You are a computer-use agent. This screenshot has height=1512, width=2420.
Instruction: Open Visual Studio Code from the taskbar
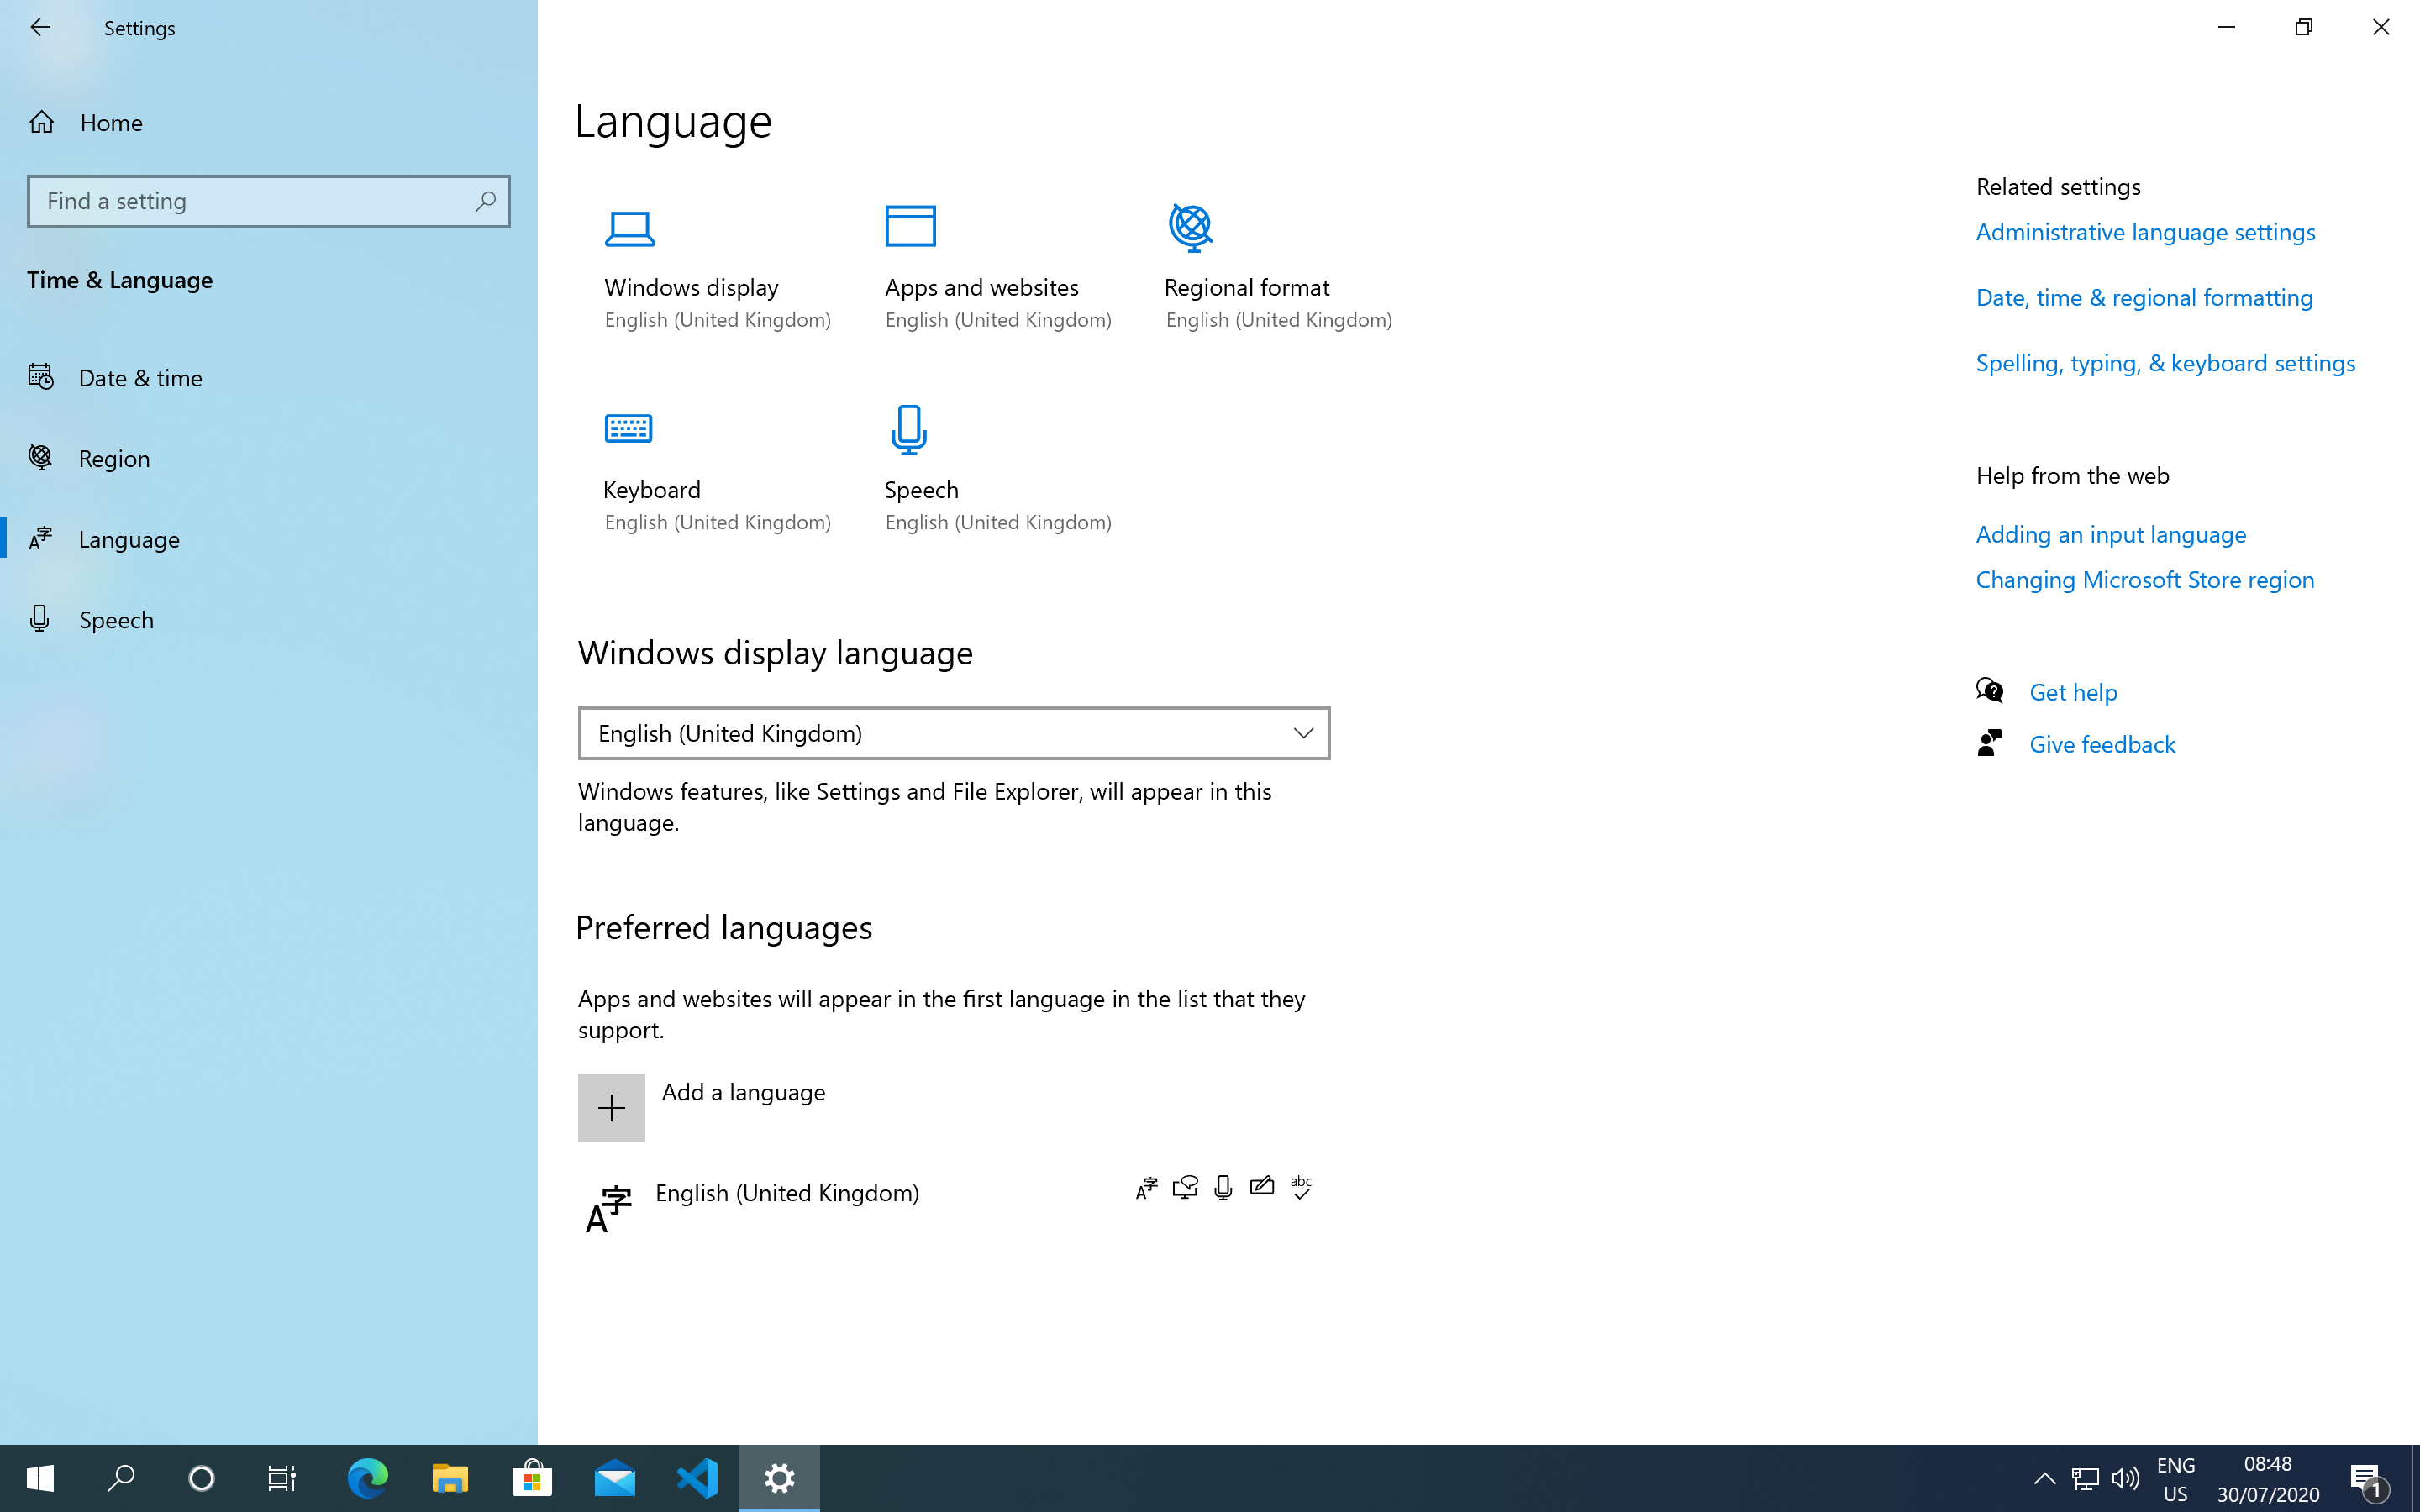697,1478
